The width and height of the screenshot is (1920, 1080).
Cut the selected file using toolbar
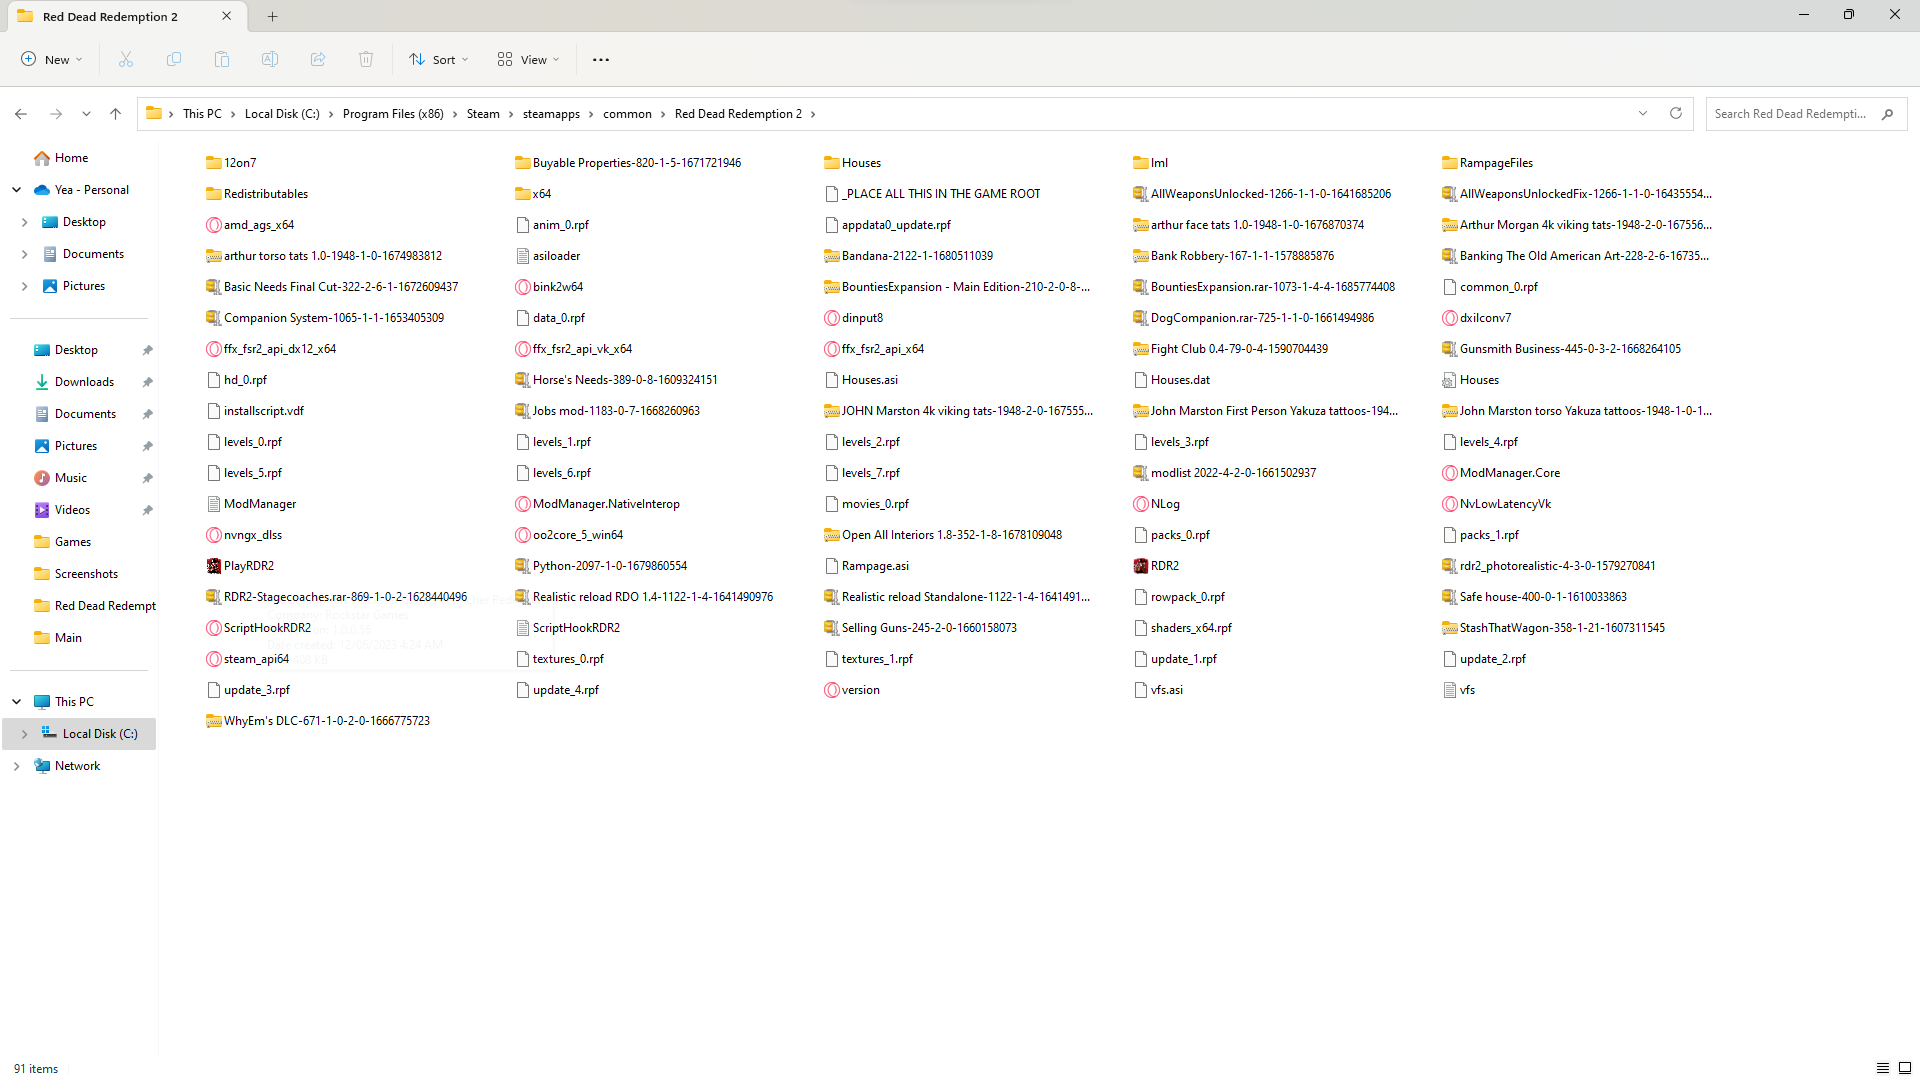coord(125,59)
